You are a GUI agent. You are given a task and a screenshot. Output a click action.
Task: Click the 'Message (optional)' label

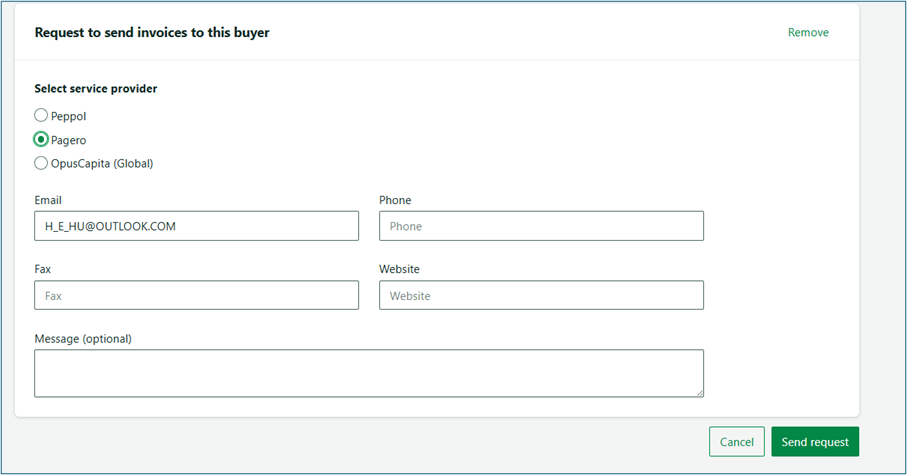[x=83, y=338]
